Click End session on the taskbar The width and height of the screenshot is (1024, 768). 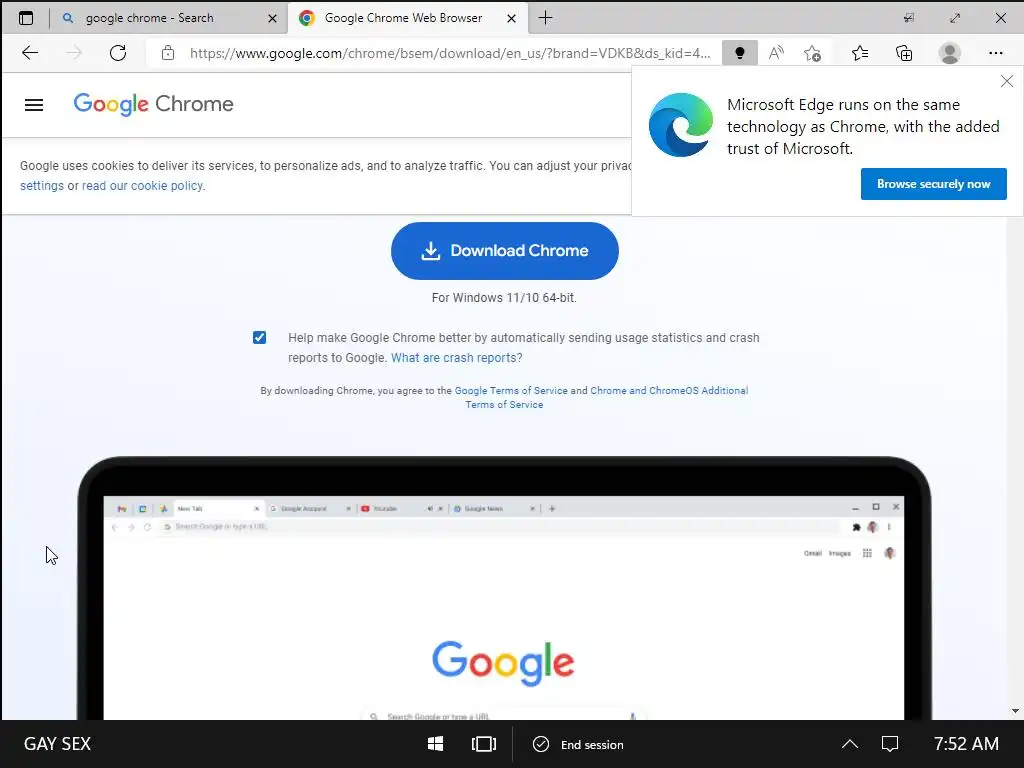(579, 744)
